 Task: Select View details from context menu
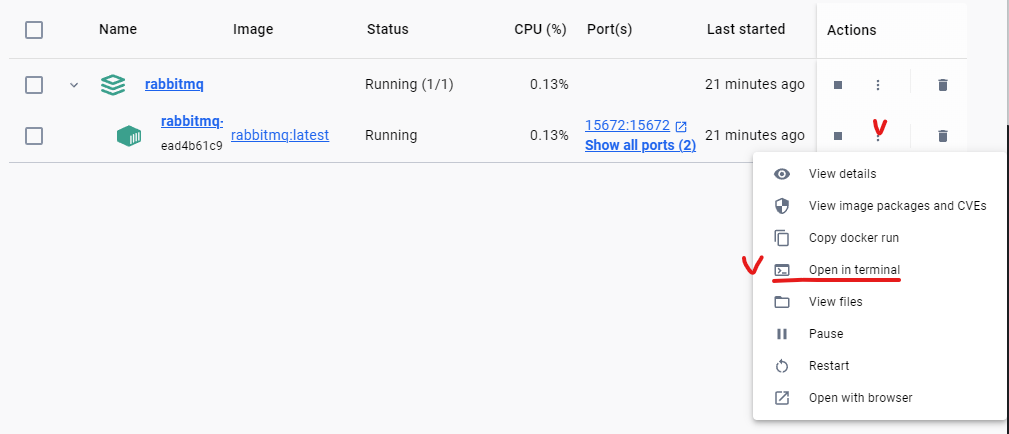[842, 174]
